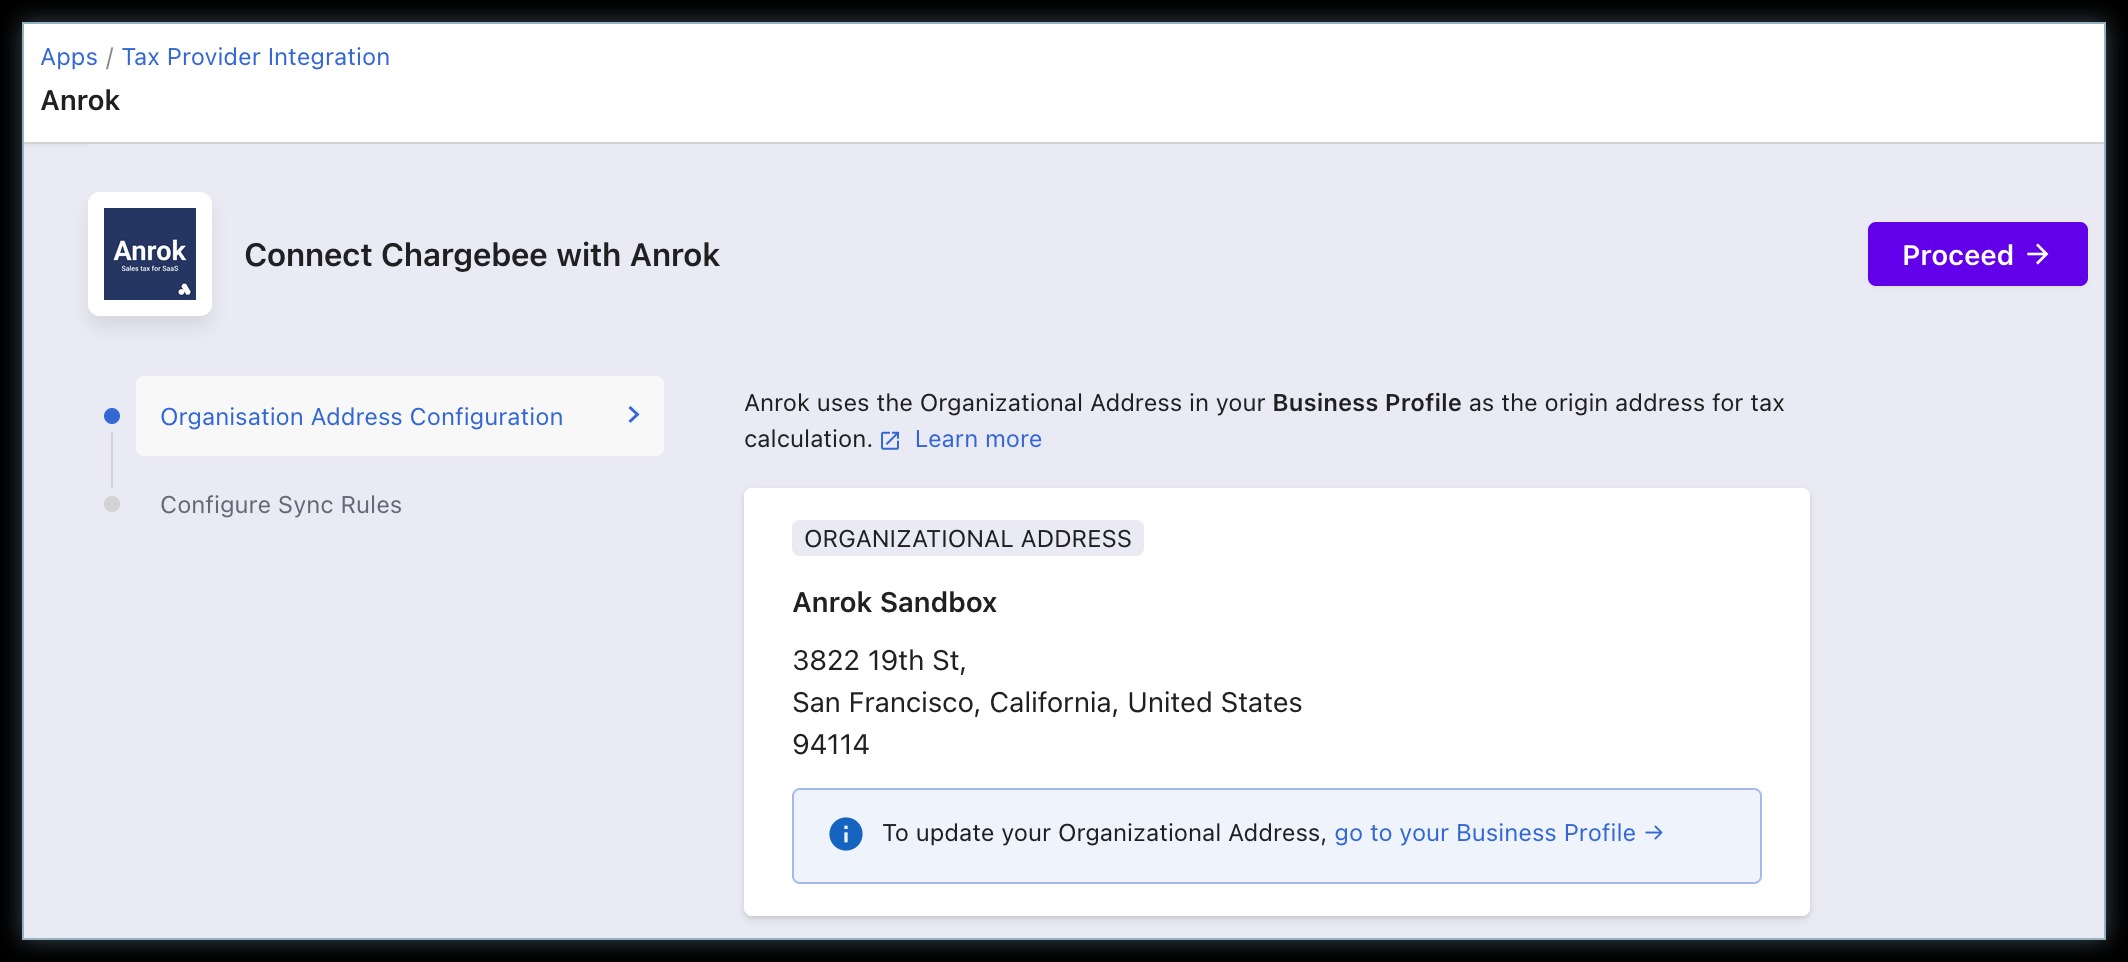Follow go to your Business Profile link
2128x962 pixels.
[1484, 833]
